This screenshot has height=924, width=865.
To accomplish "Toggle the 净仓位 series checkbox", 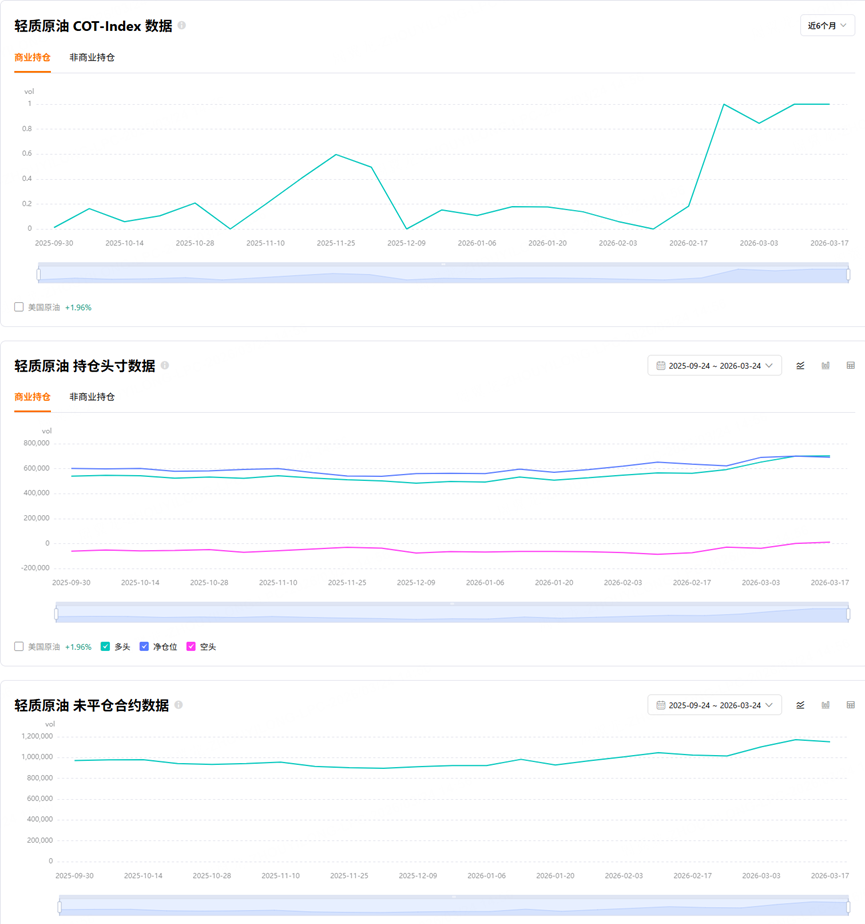I will tap(144, 646).
